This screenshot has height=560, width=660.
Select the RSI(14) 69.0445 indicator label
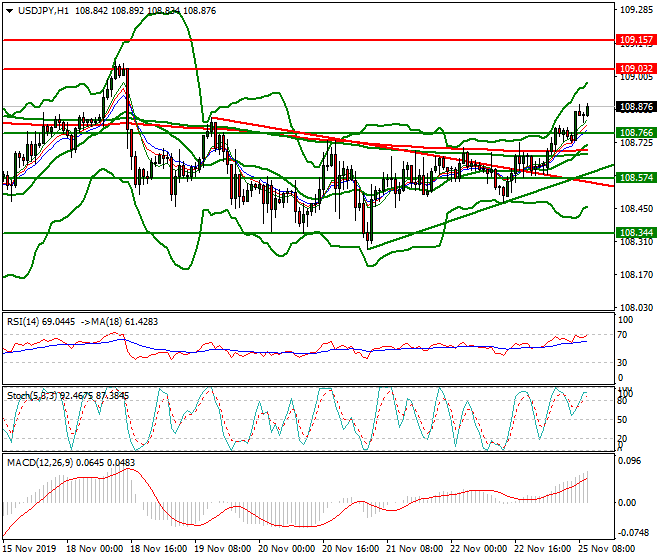pyautogui.click(x=41, y=322)
